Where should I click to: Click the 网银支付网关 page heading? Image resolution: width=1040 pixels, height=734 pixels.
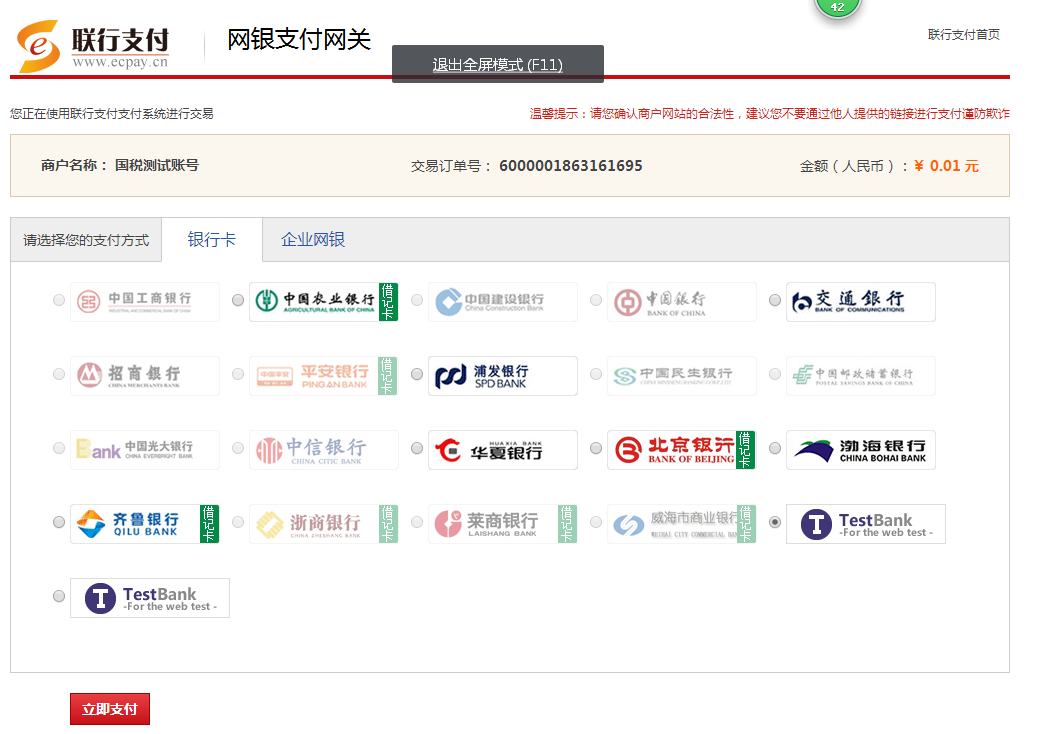tap(298, 40)
